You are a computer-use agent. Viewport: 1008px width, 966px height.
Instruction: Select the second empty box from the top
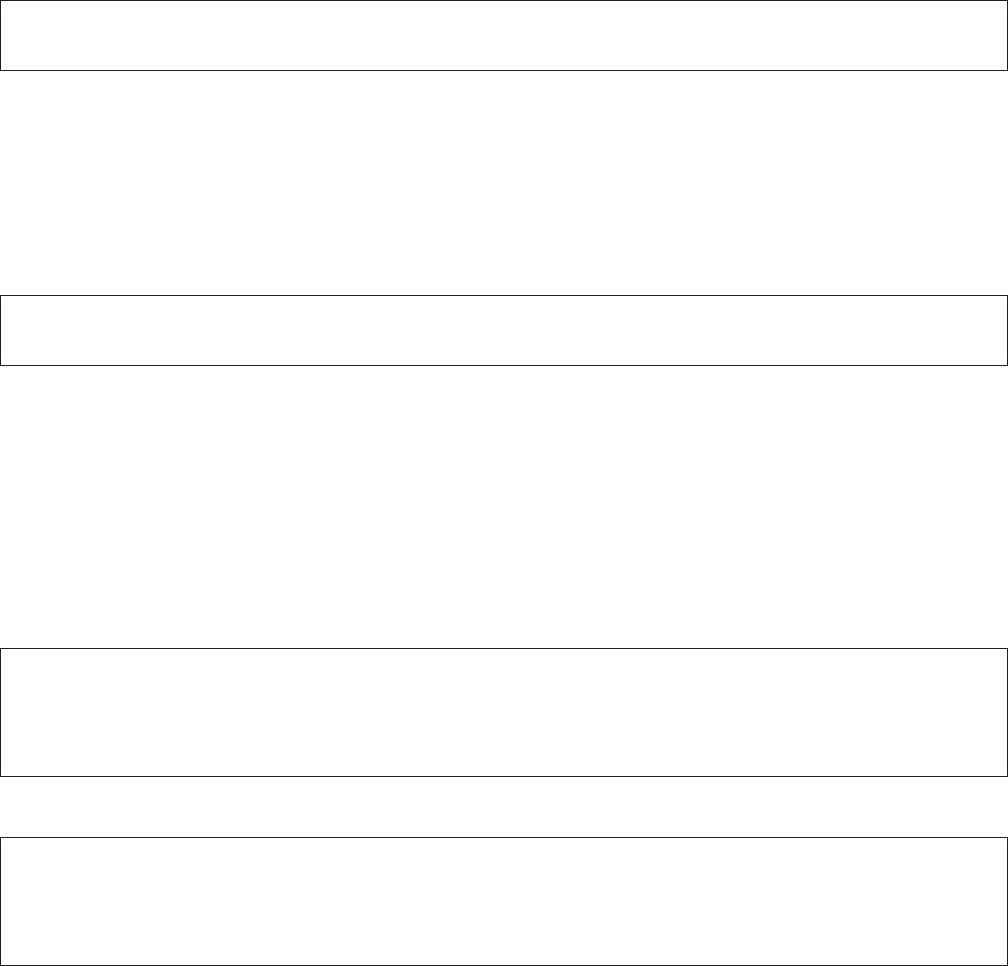pos(504,330)
